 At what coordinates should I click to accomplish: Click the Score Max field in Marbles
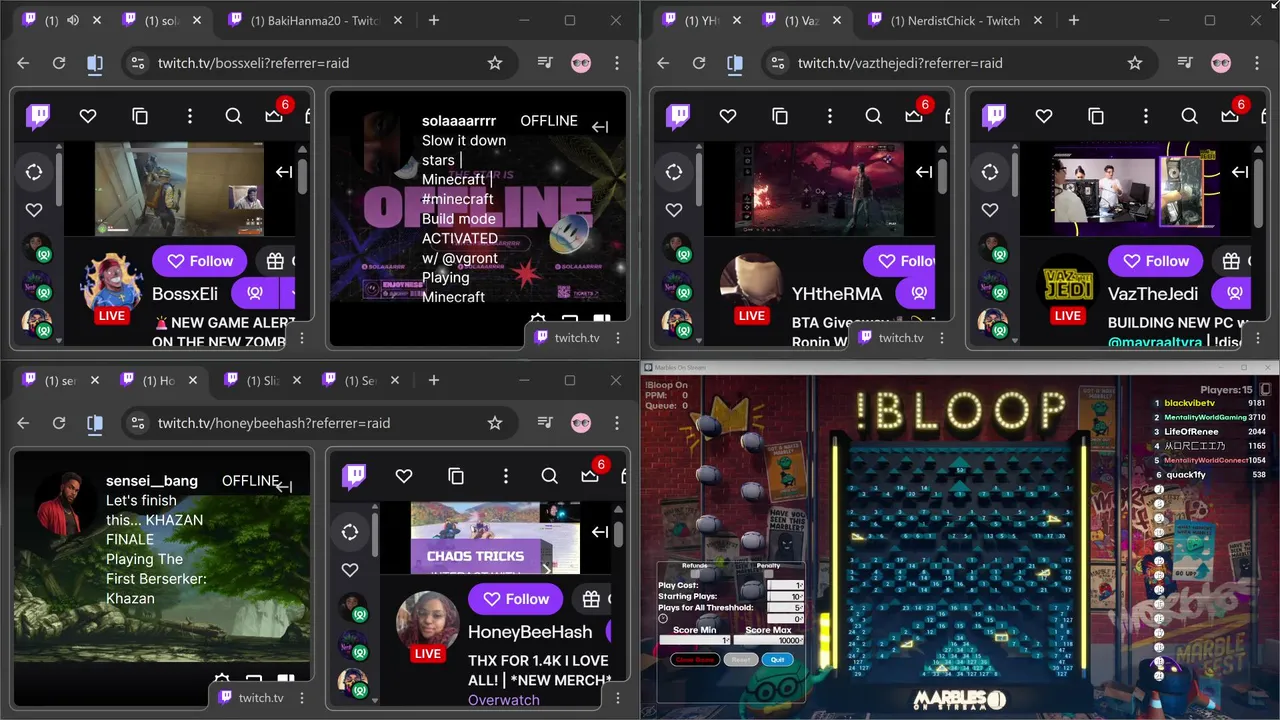tap(769, 640)
